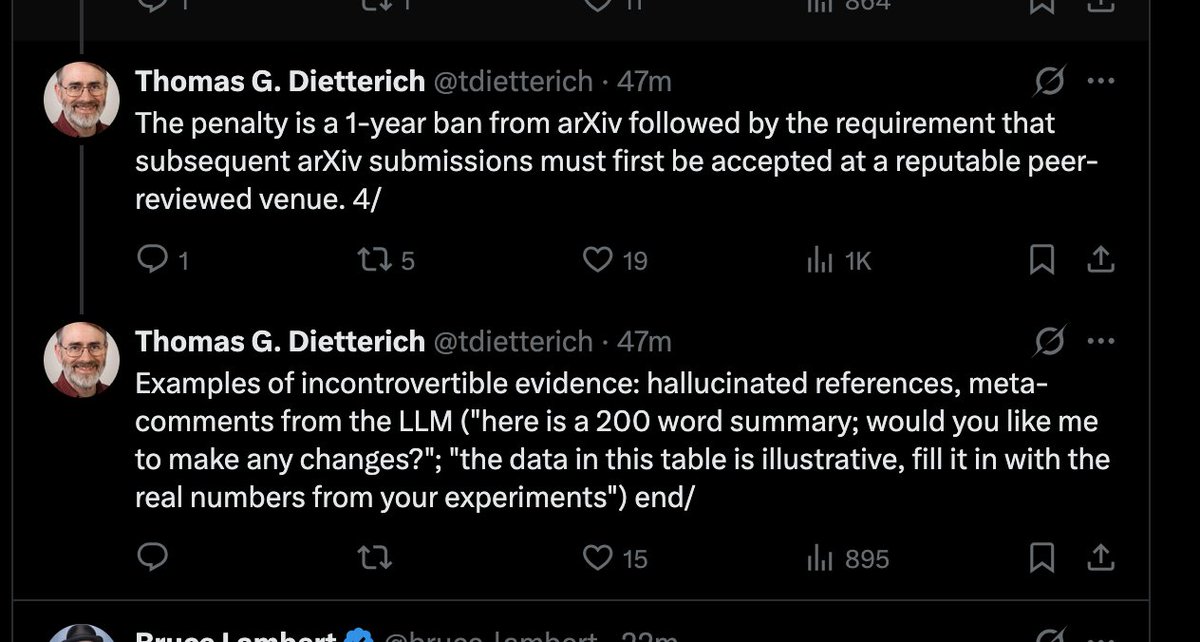
Task: Open Grok icon on the penalty tweet
Action: tap(1048, 81)
